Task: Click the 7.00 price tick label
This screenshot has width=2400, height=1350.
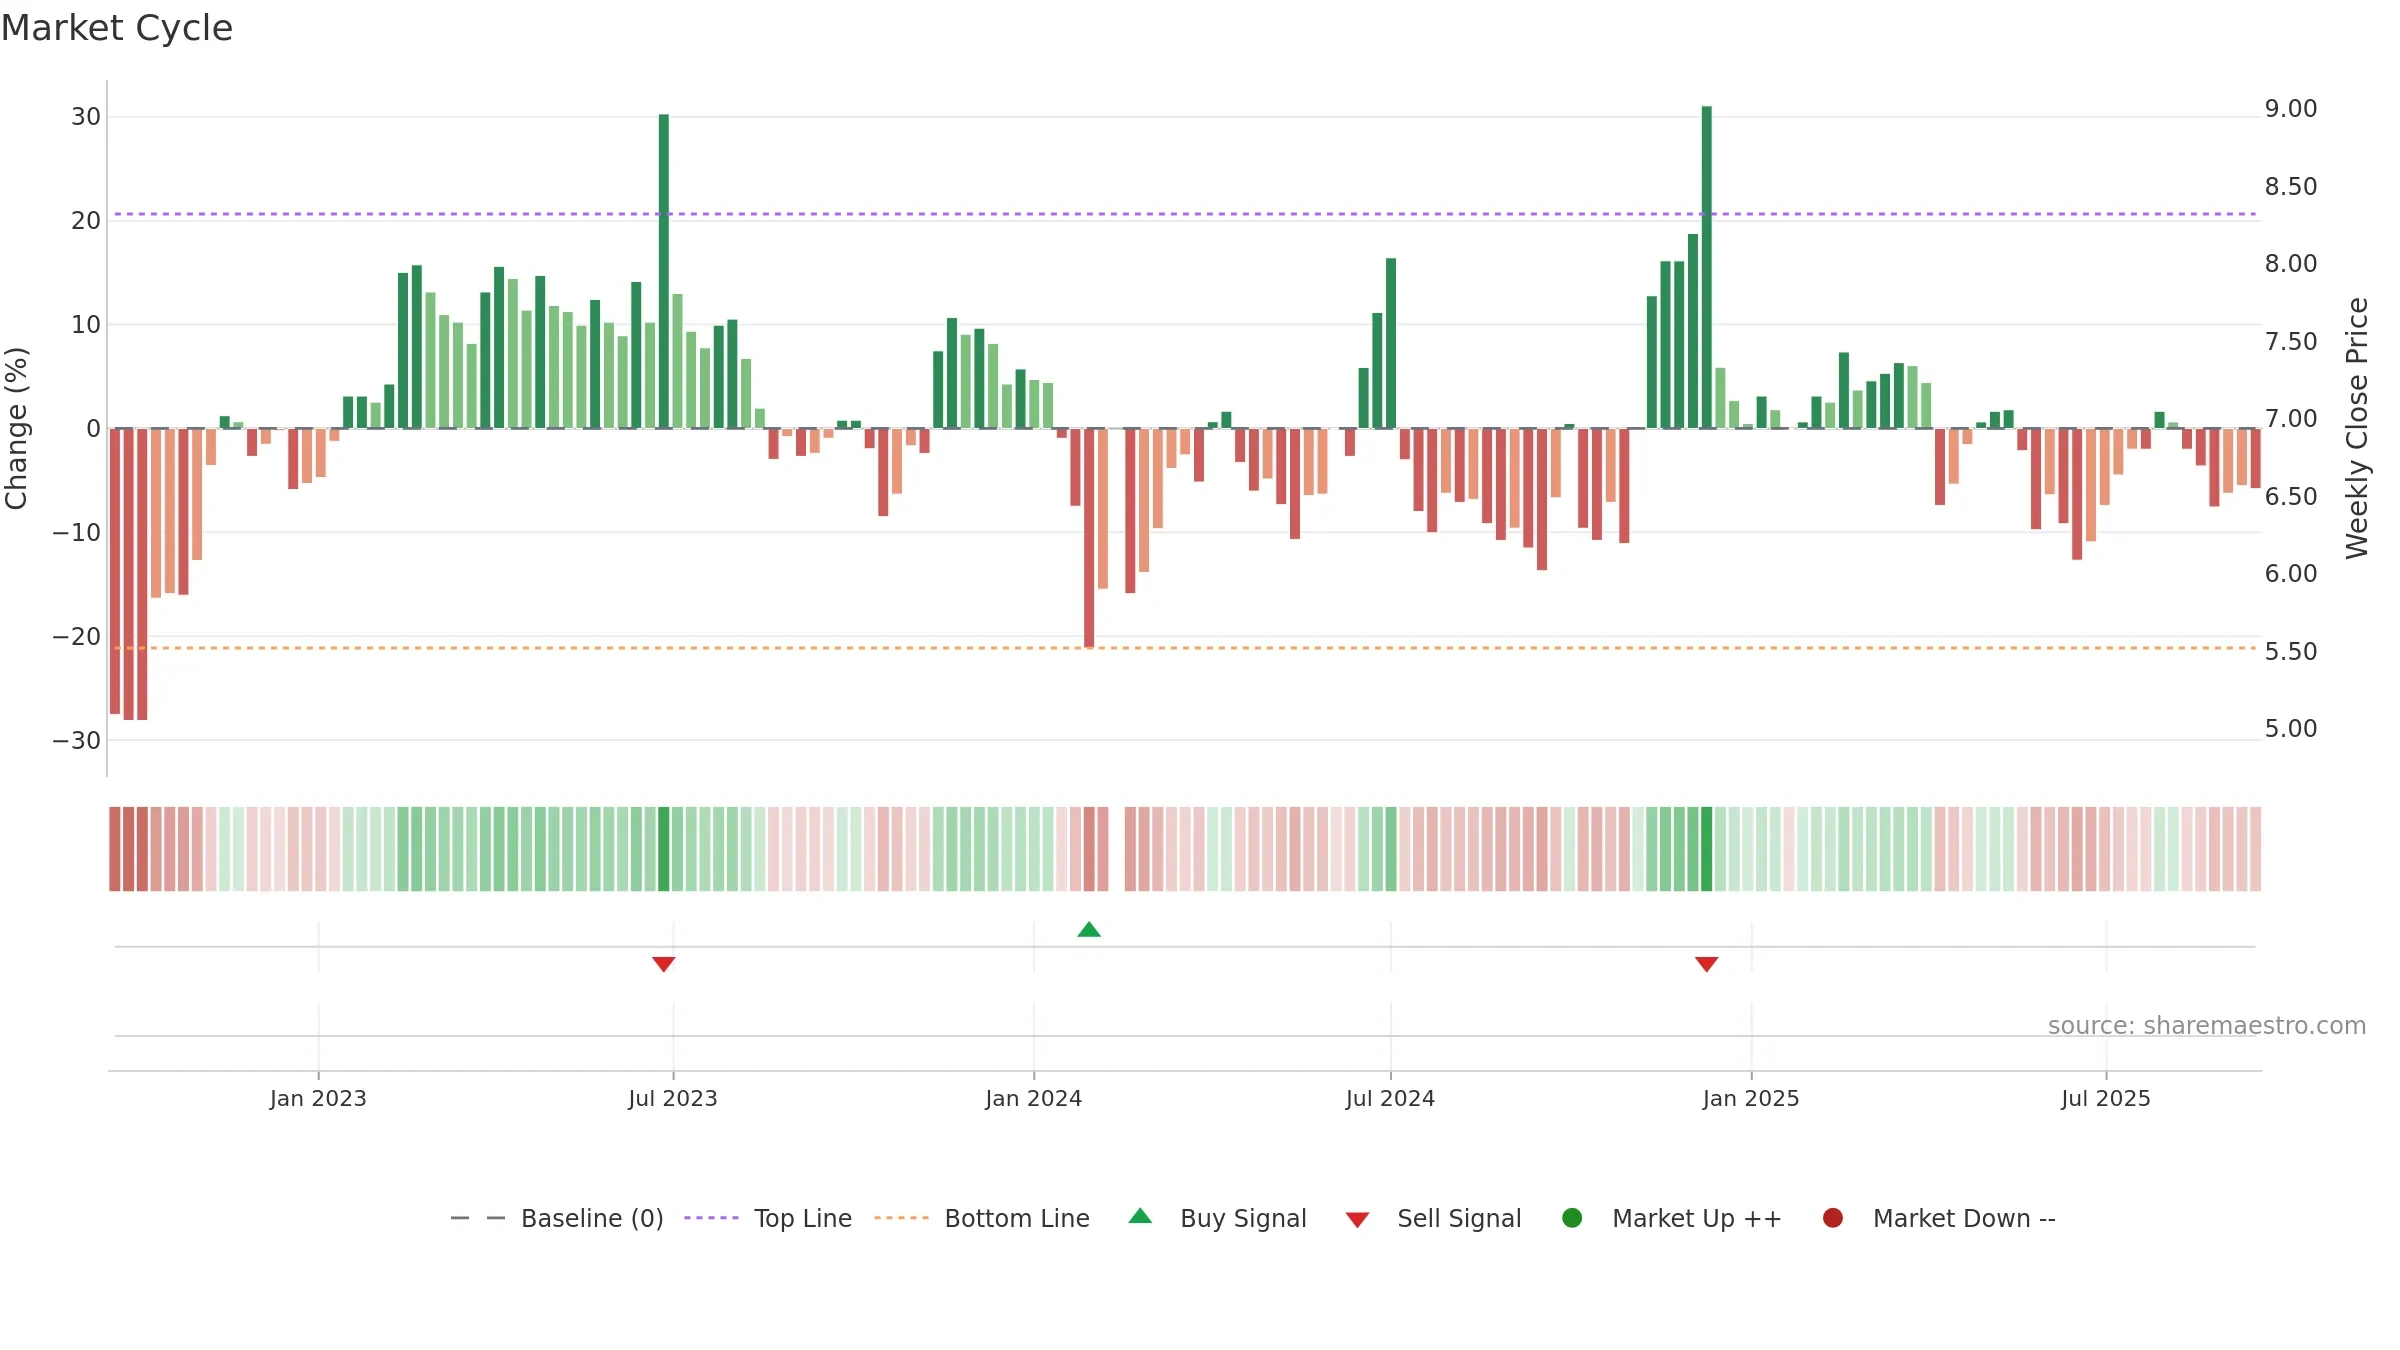Action: click(2291, 419)
